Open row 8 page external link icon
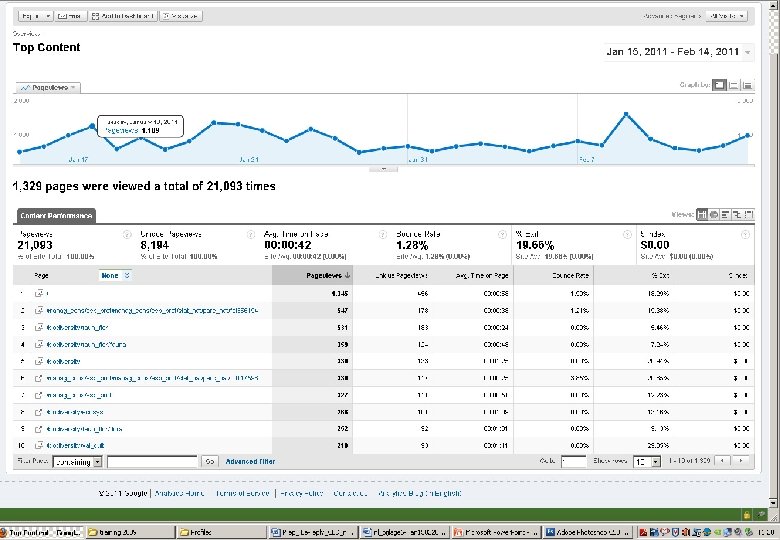The height and width of the screenshot is (540, 780). tap(38, 412)
